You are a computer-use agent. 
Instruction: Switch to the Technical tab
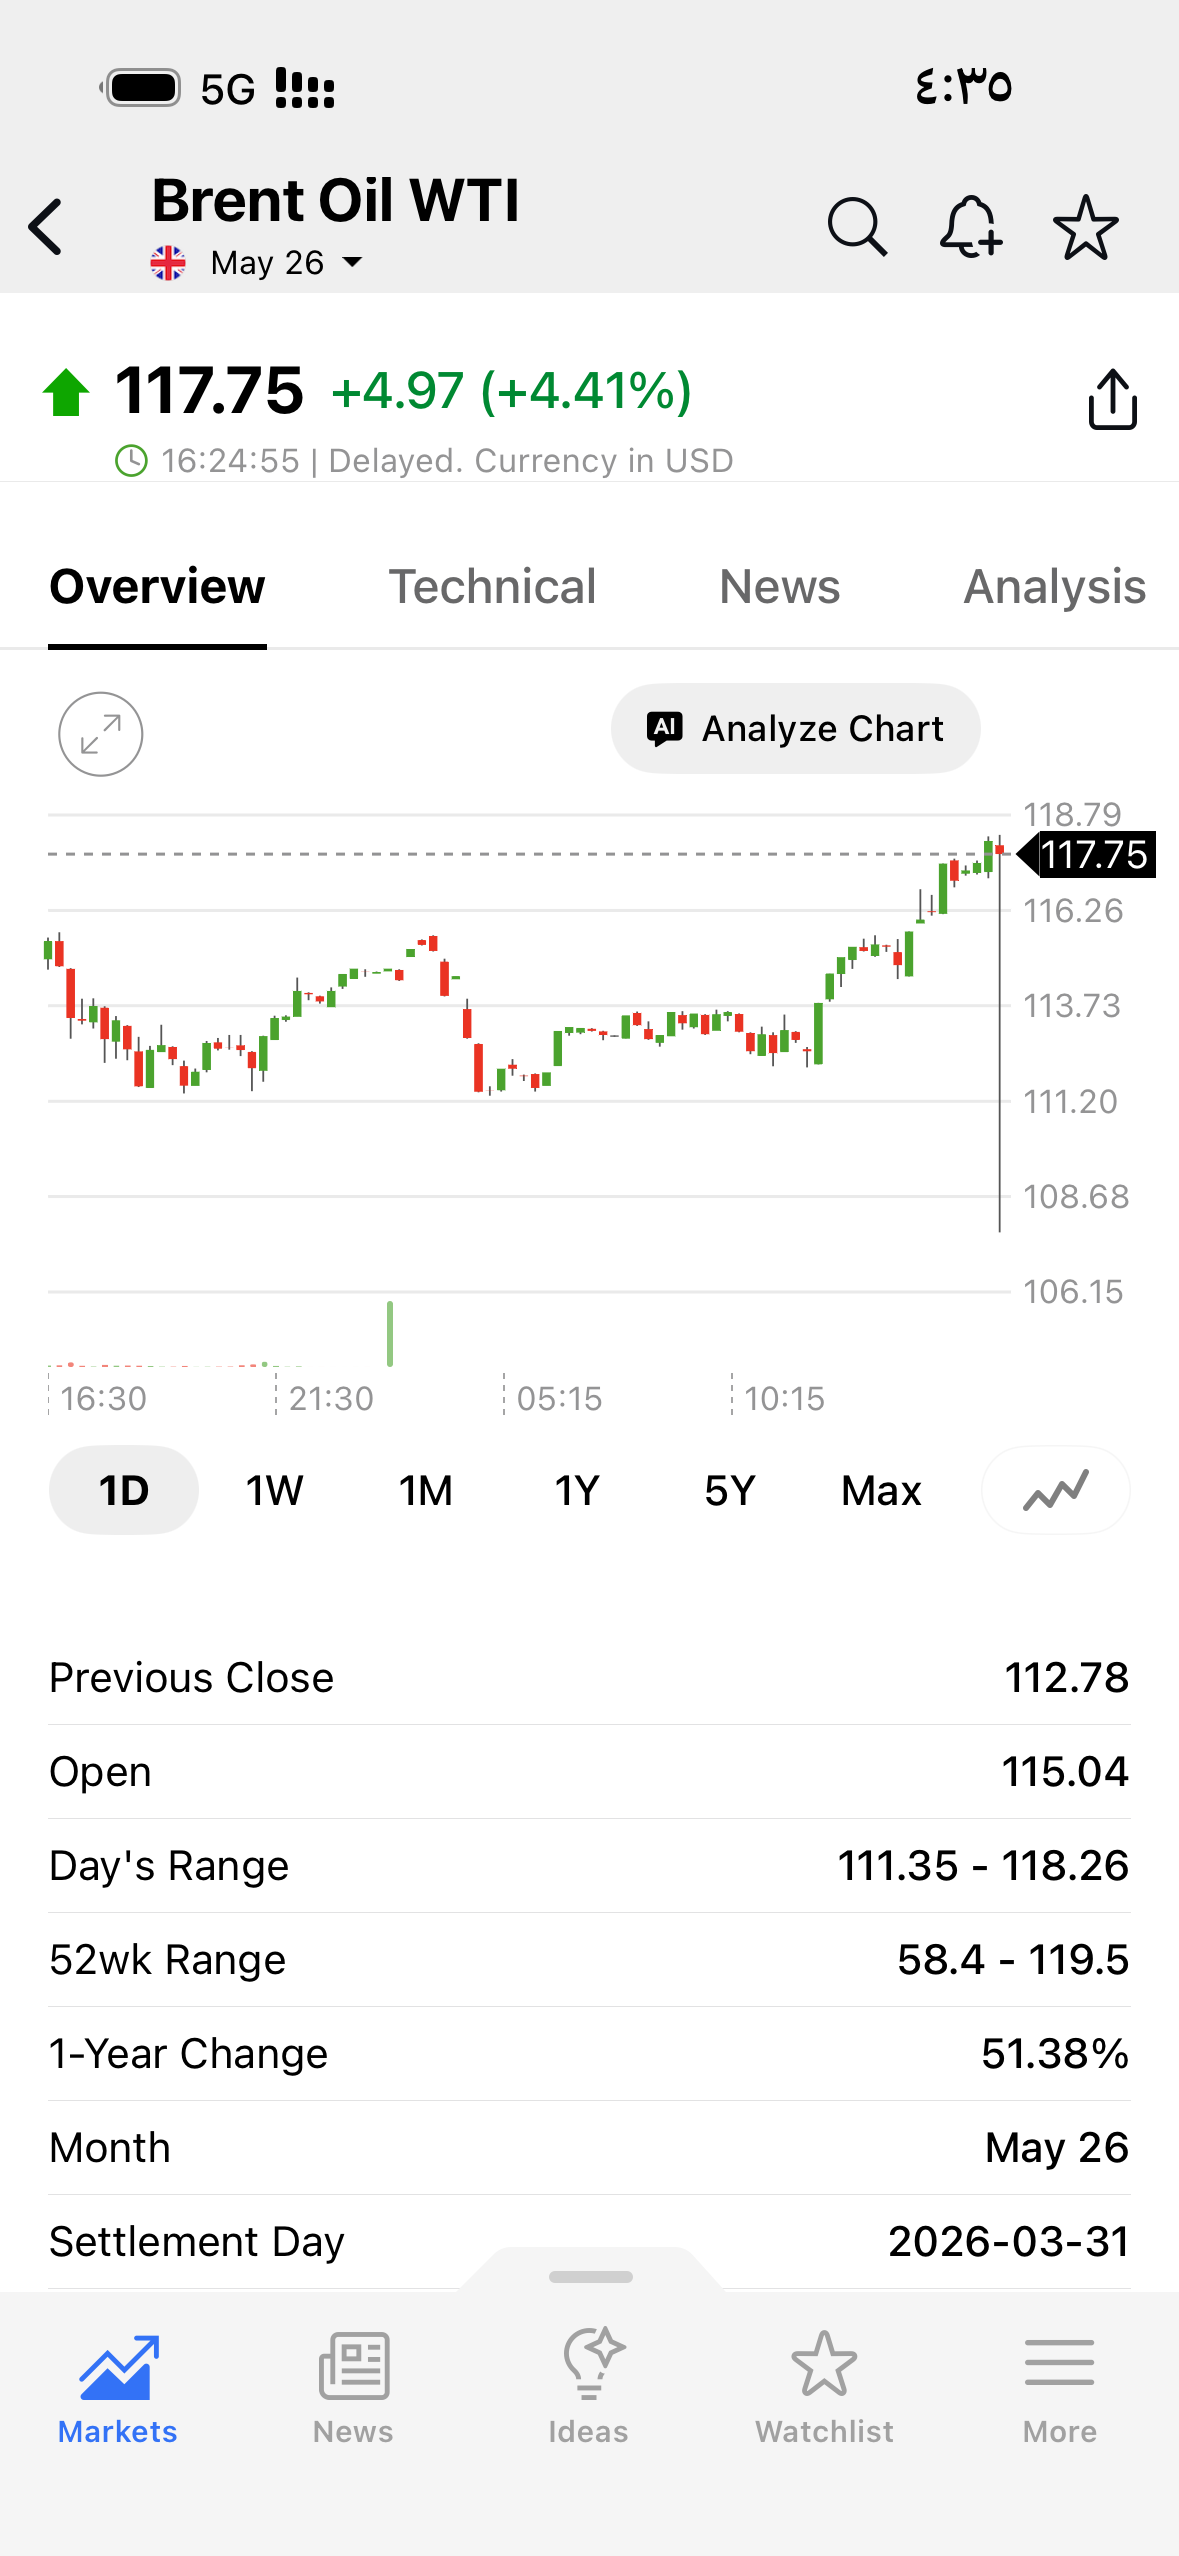click(x=492, y=587)
